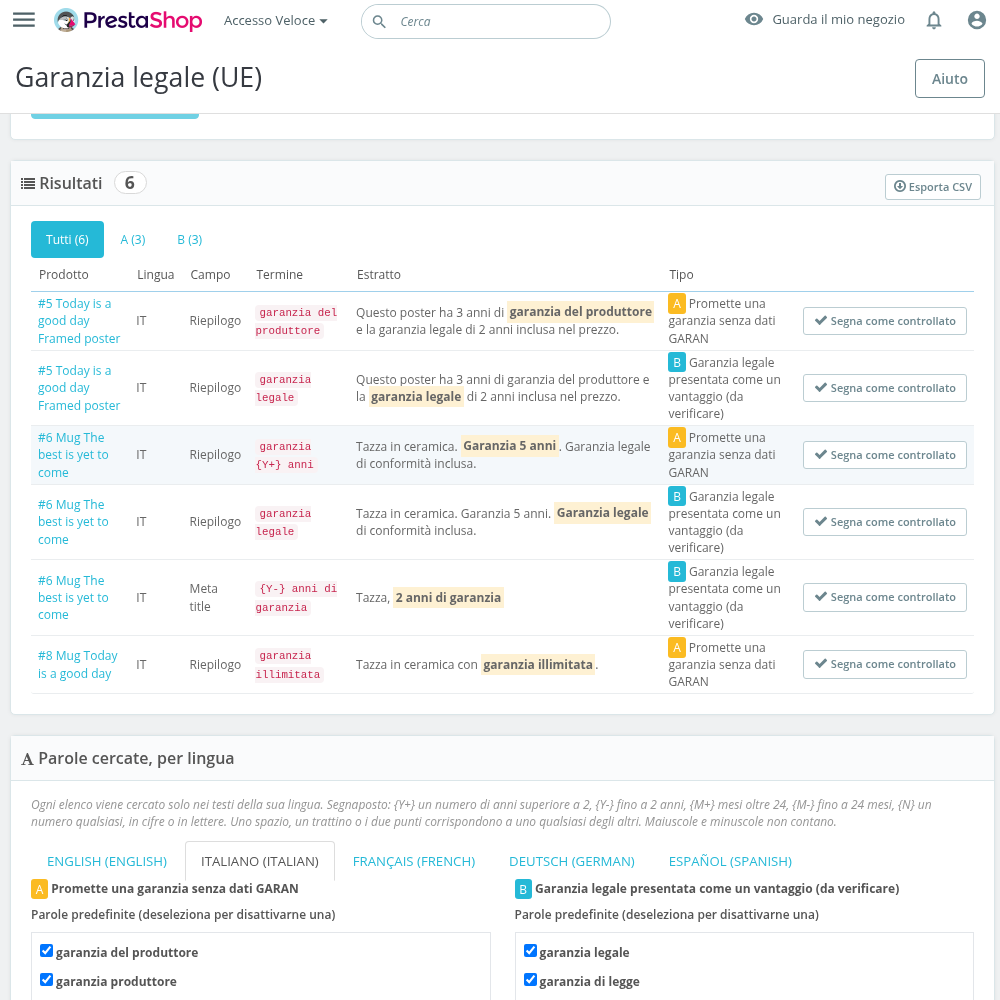Filter results by the A (3) tab
This screenshot has height=1000, width=1000.
tap(133, 240)
